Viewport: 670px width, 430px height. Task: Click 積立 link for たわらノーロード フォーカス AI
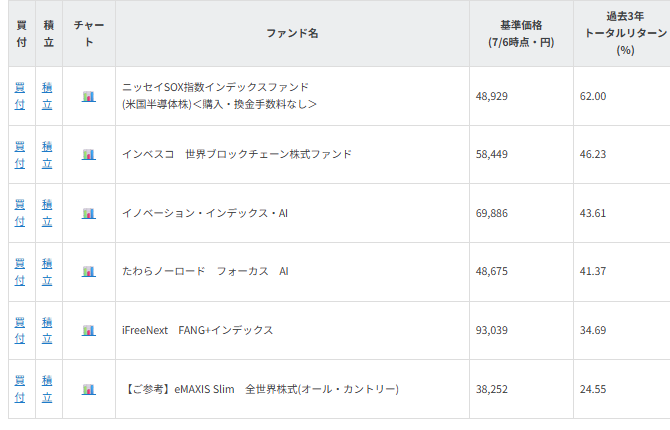pyautogui.click(x=47, y=272)
